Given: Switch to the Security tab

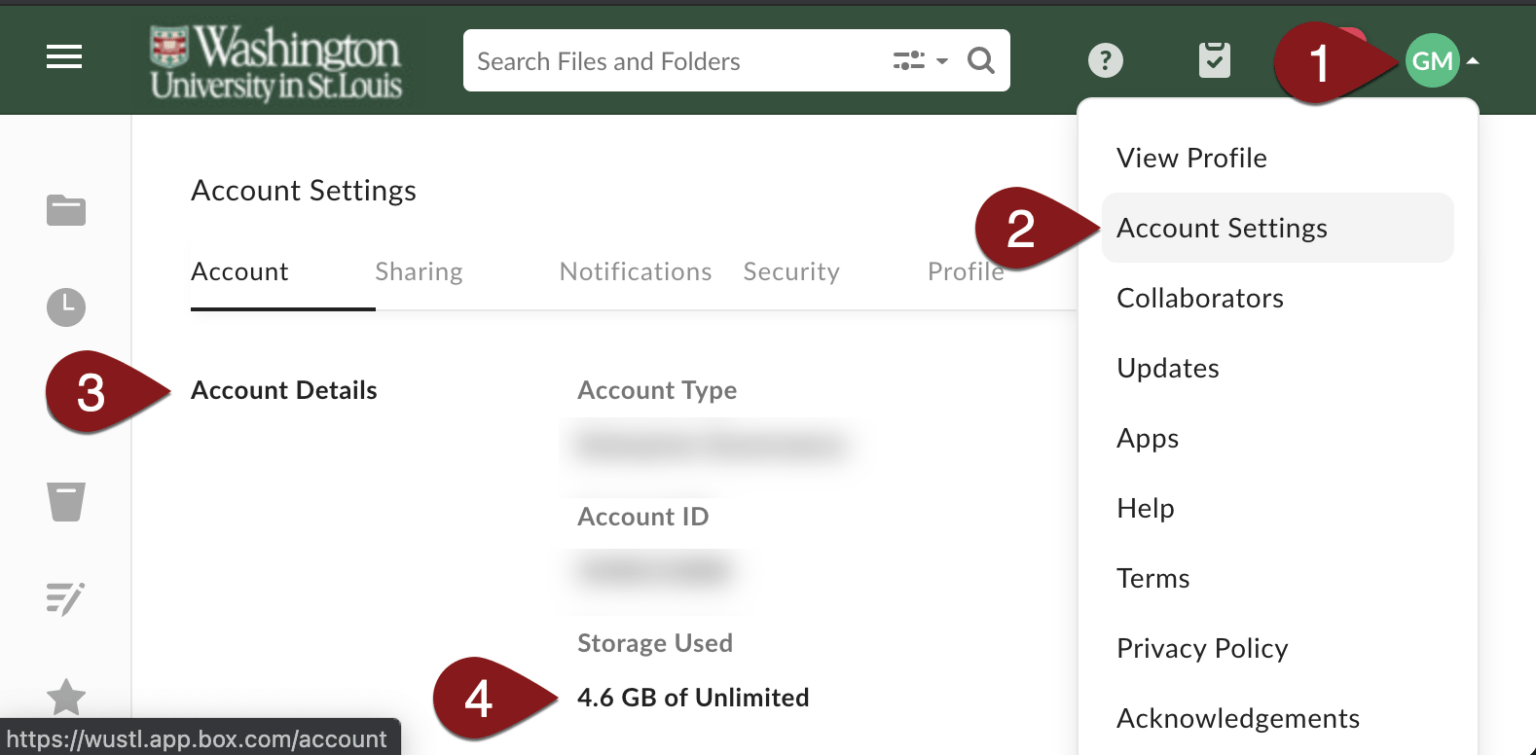Looking at the screenshot, I should [x=791, y=271].
